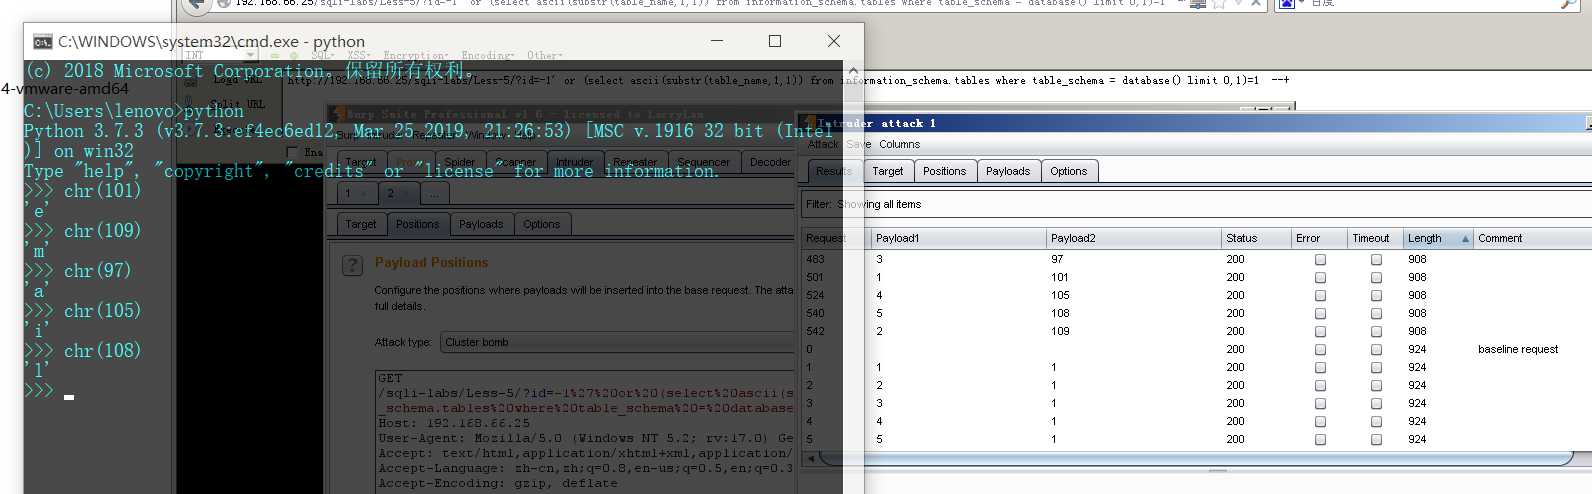Image resolution: width=1592 pixels, height=494 pixels.
Task: Click the chr(101) line in cmd
Action: point(83,191)
